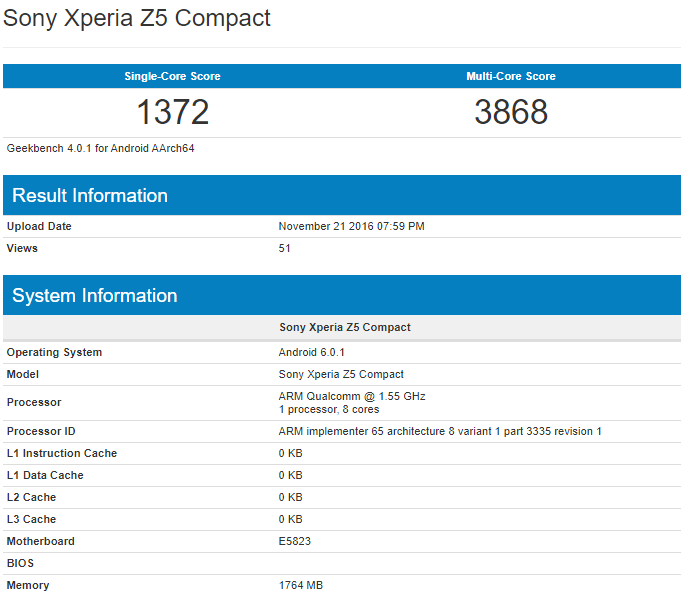
Task: Select the L3 Cache 0 KB value
Action: (x=290, y=520)
